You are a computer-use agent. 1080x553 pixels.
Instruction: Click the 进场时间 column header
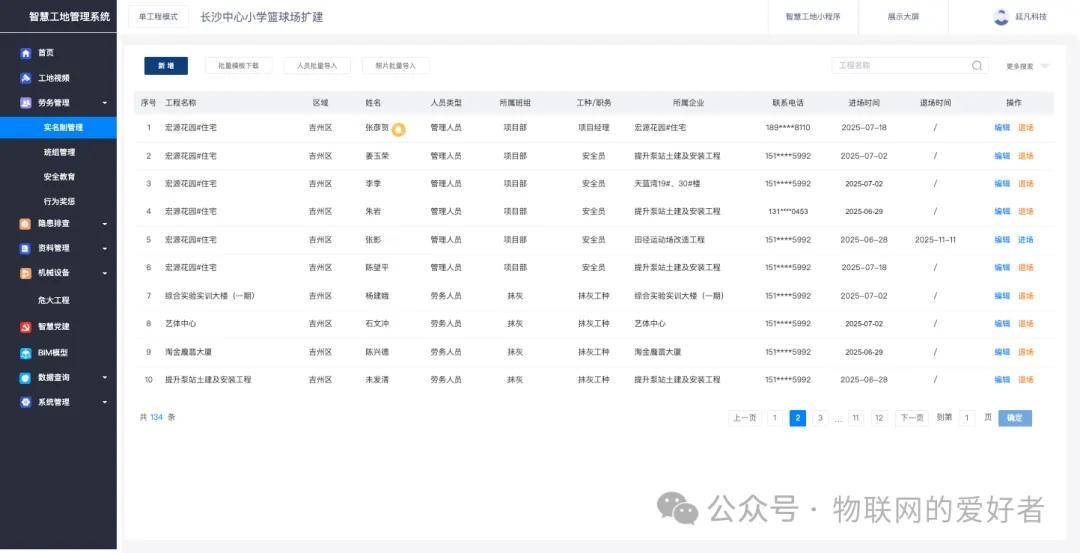864,103
